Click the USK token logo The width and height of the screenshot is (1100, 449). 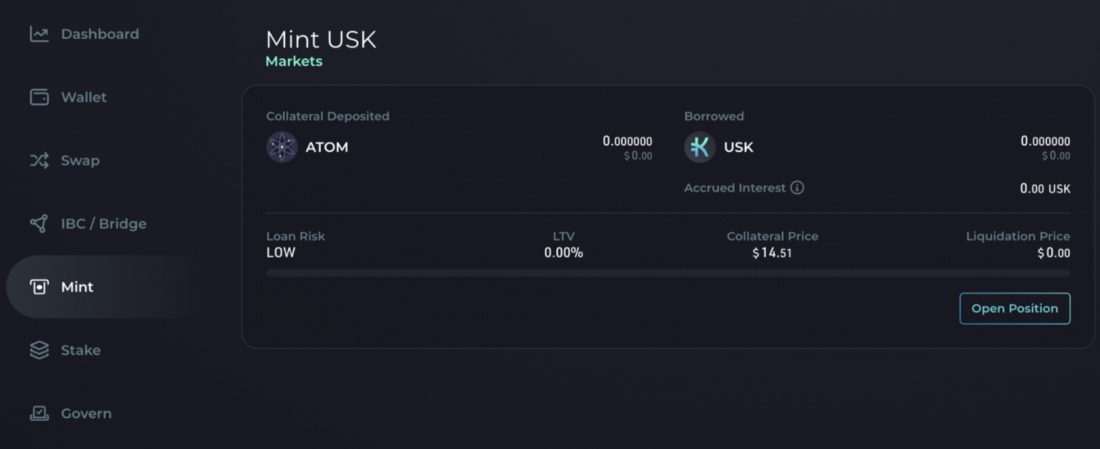[700, 147]
